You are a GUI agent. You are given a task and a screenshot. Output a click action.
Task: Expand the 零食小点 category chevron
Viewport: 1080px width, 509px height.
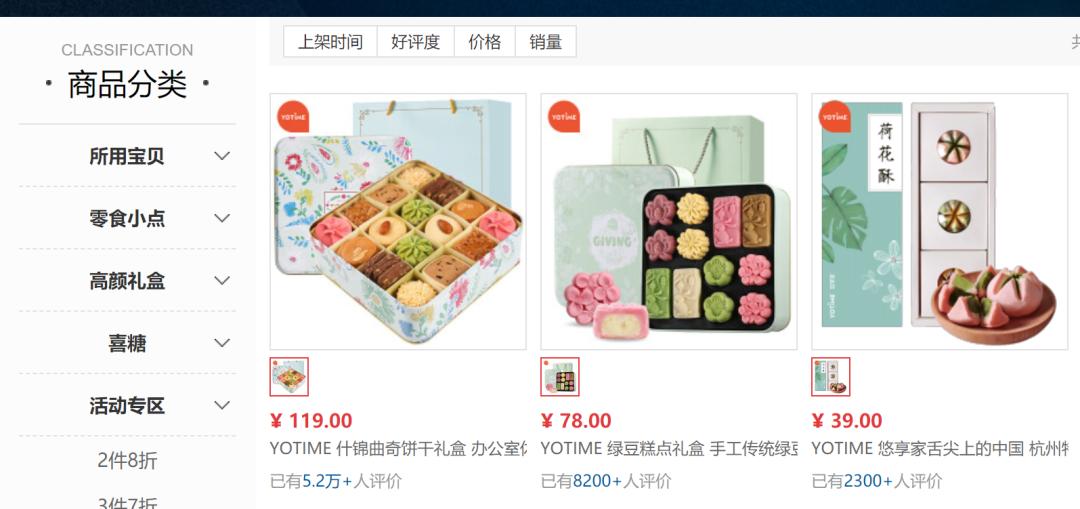tap(222, 218)
